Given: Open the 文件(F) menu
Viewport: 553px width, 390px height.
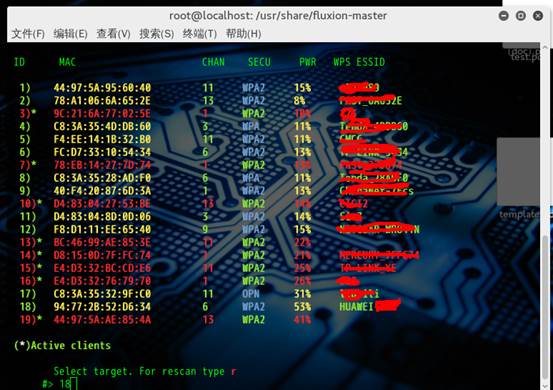Looking at the screenshot, I should (28, 34).
